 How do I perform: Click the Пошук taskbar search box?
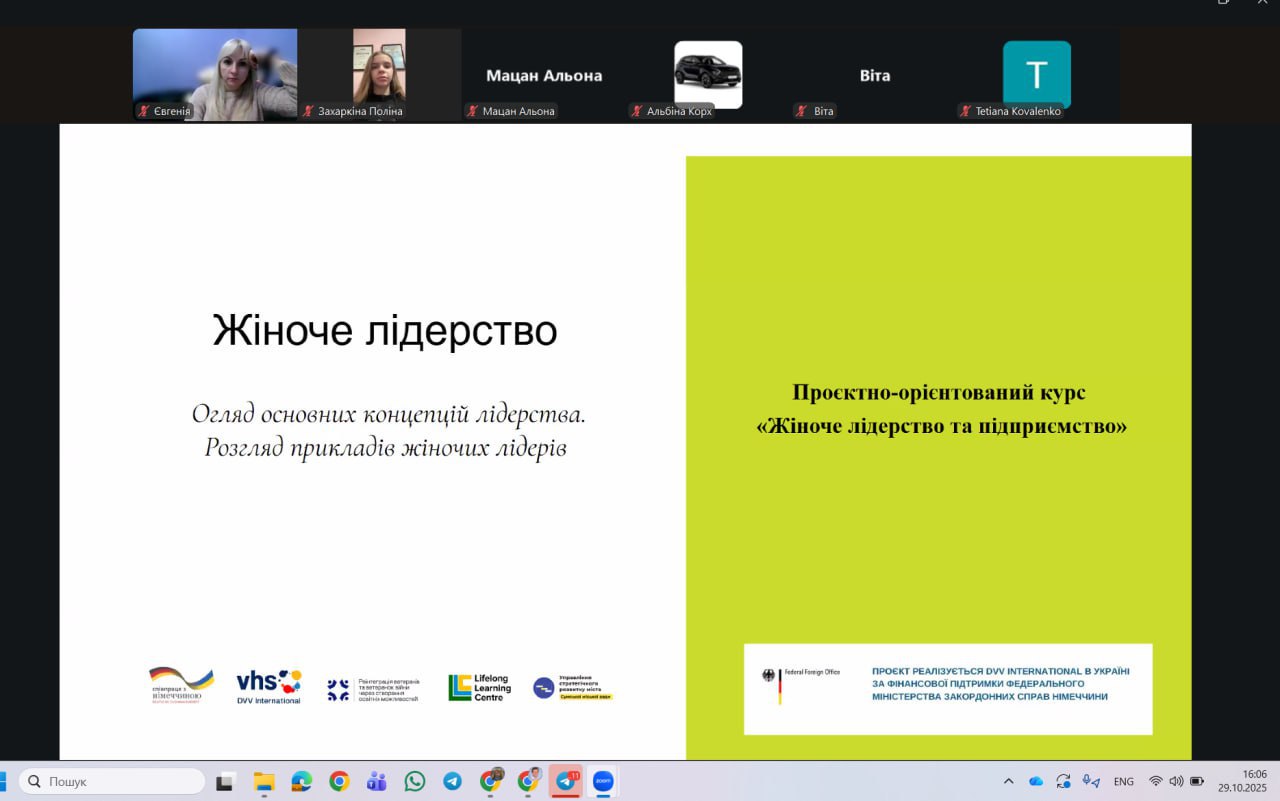pos(112,781)
